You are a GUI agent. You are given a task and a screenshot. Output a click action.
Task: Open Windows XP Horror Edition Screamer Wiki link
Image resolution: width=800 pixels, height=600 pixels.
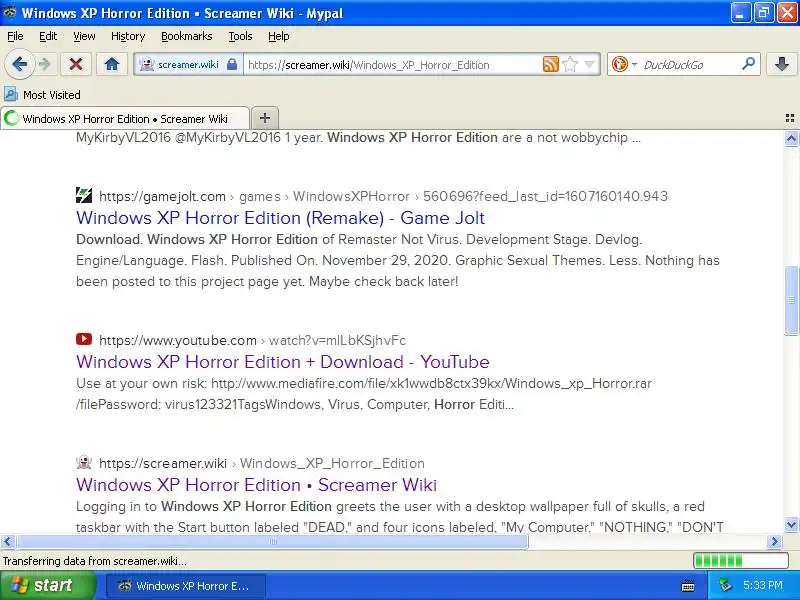(256, 485)
